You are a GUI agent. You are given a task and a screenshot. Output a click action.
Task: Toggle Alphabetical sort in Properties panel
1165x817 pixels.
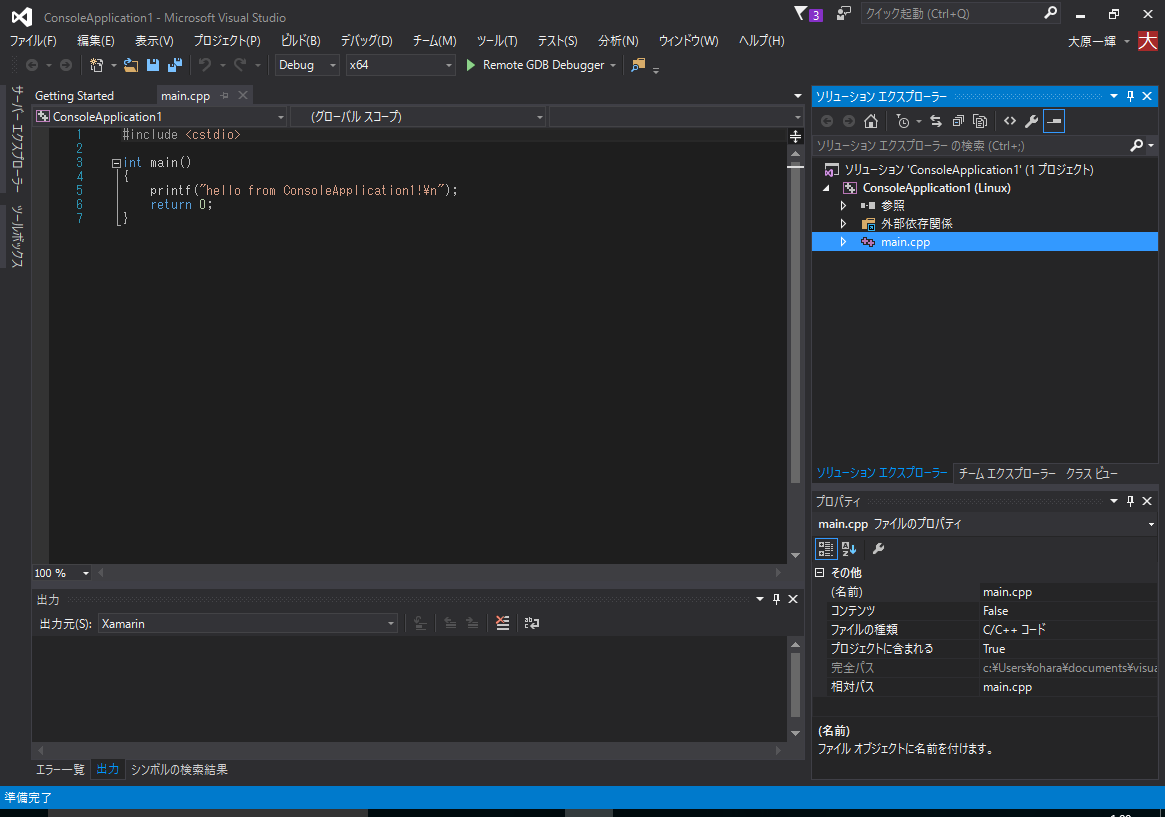pos(849,549)
